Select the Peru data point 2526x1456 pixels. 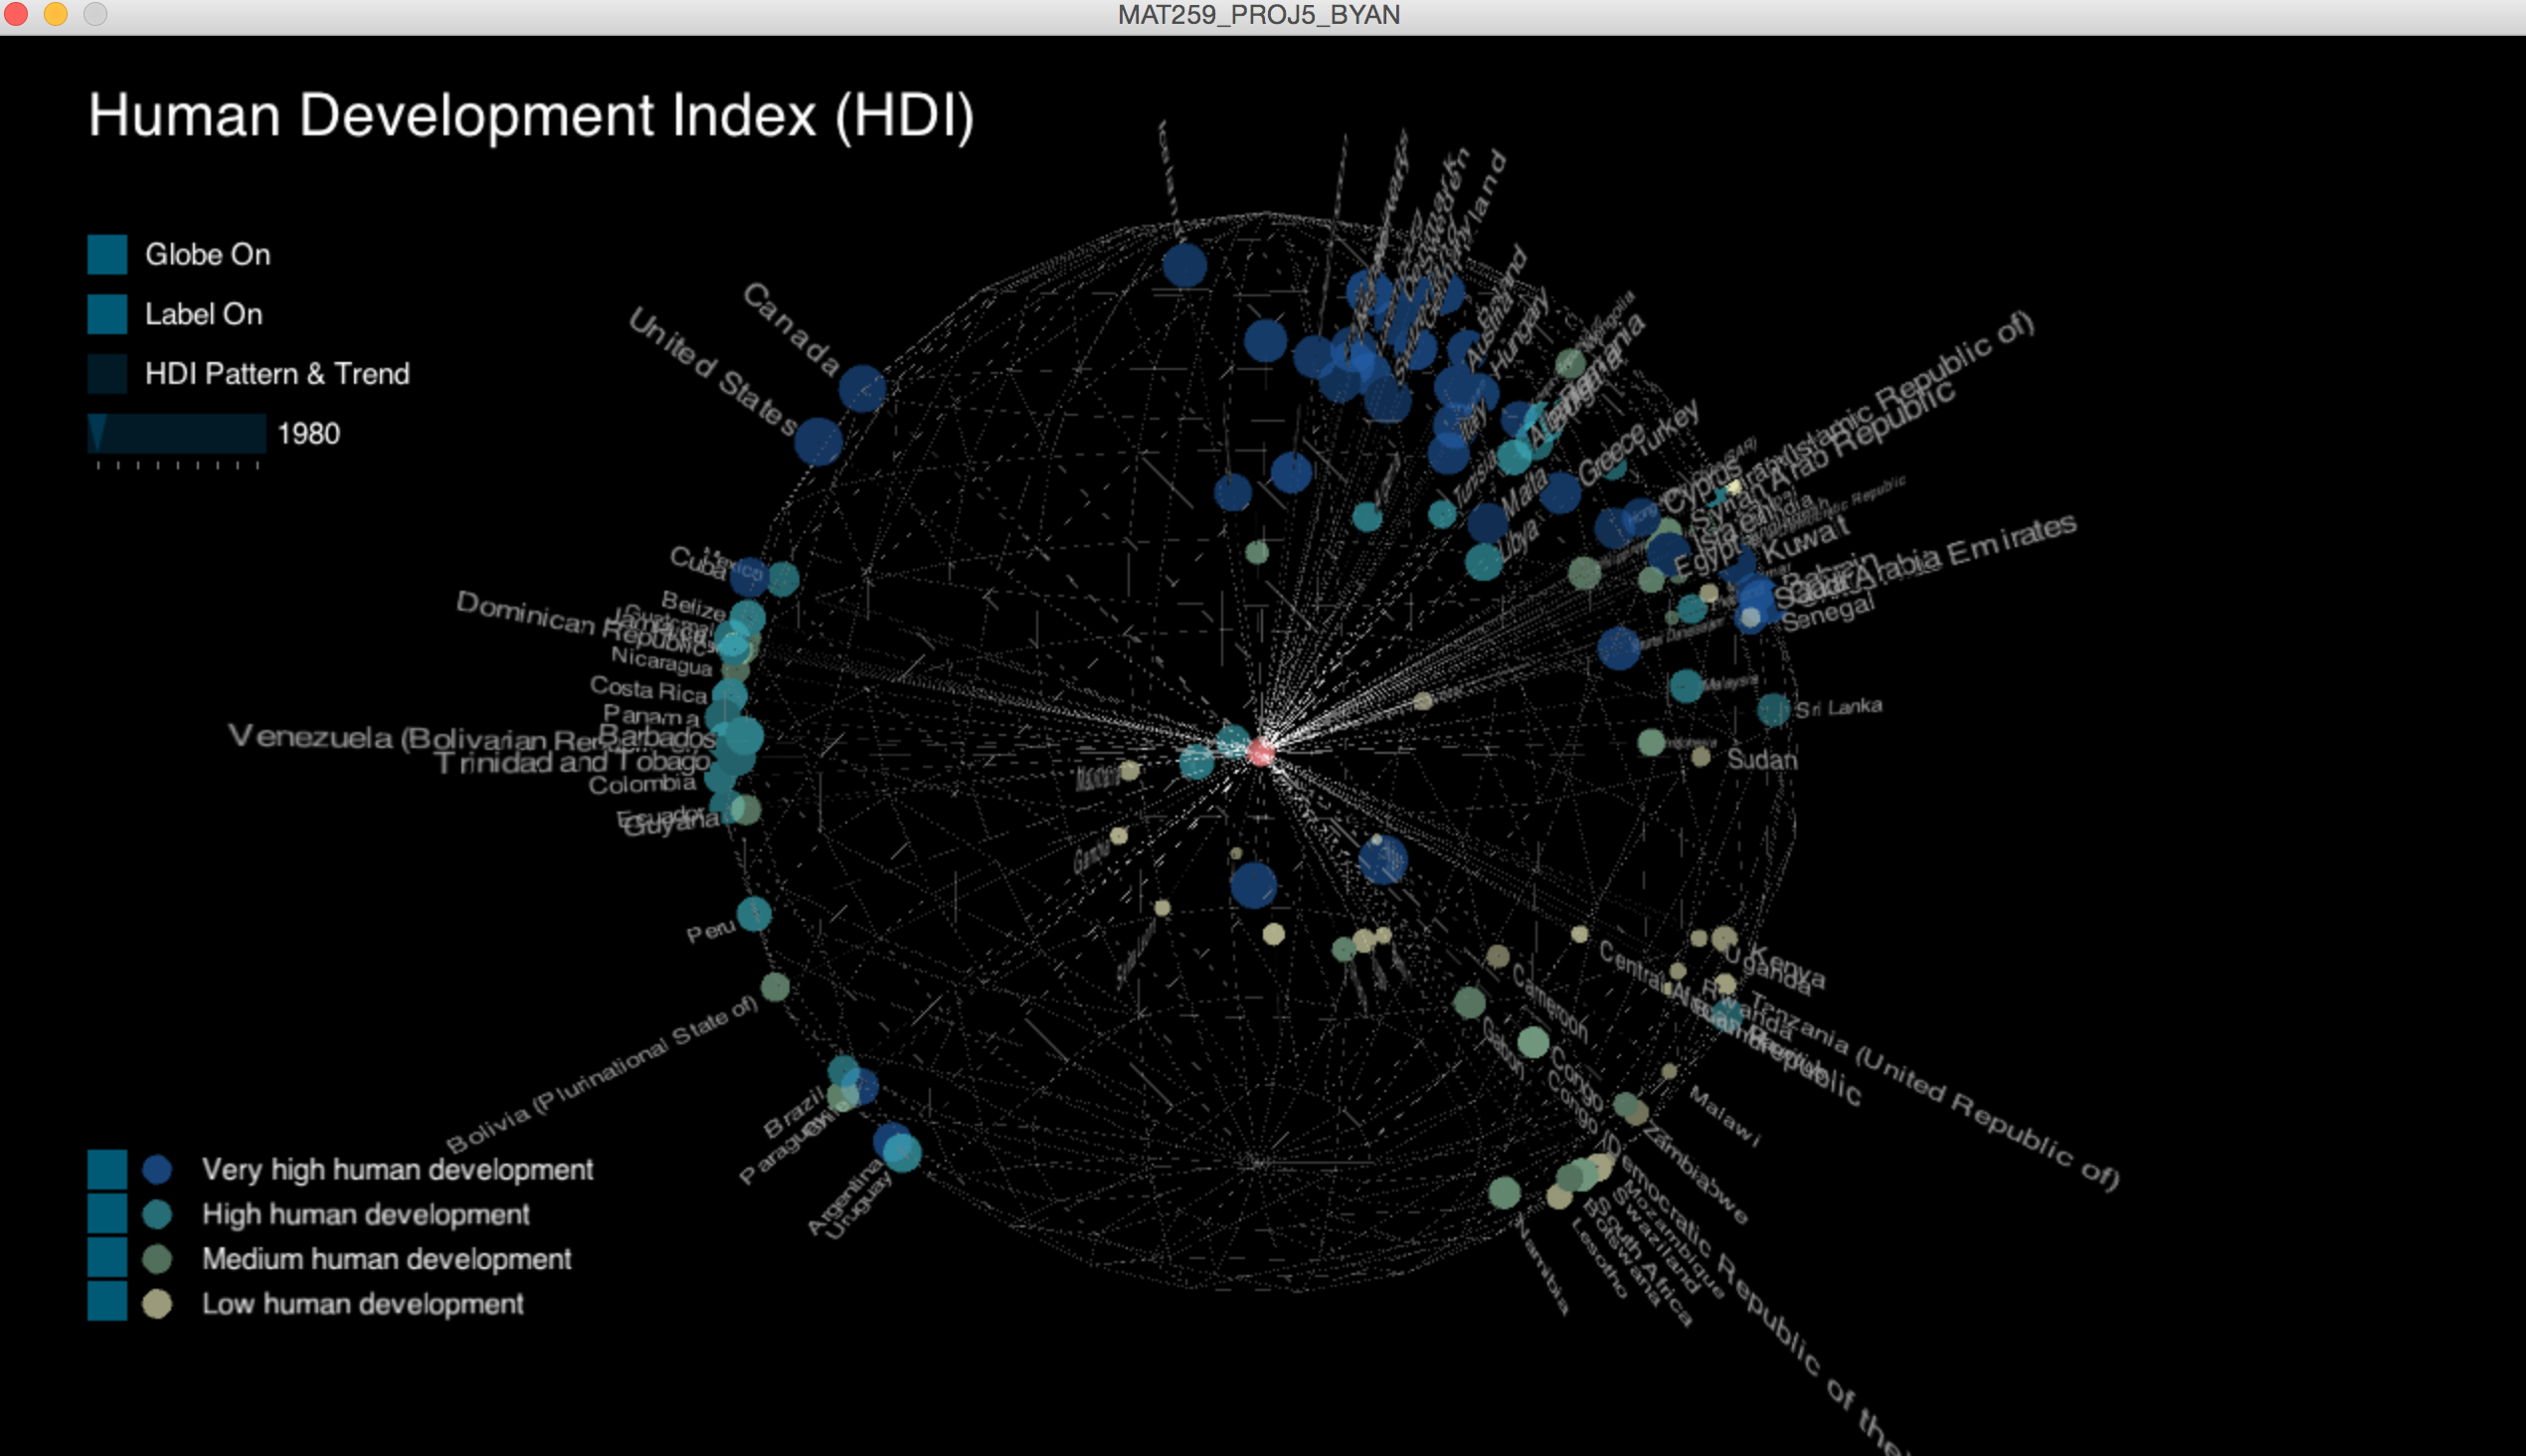[x=754, y=913]
